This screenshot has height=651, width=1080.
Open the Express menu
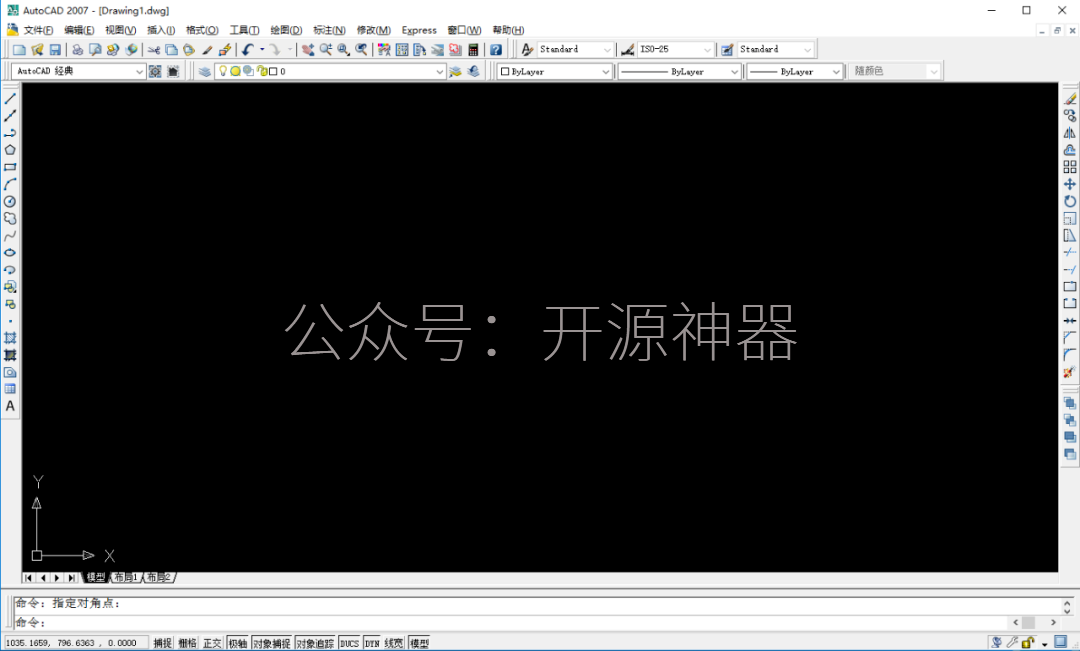point(419,30)
